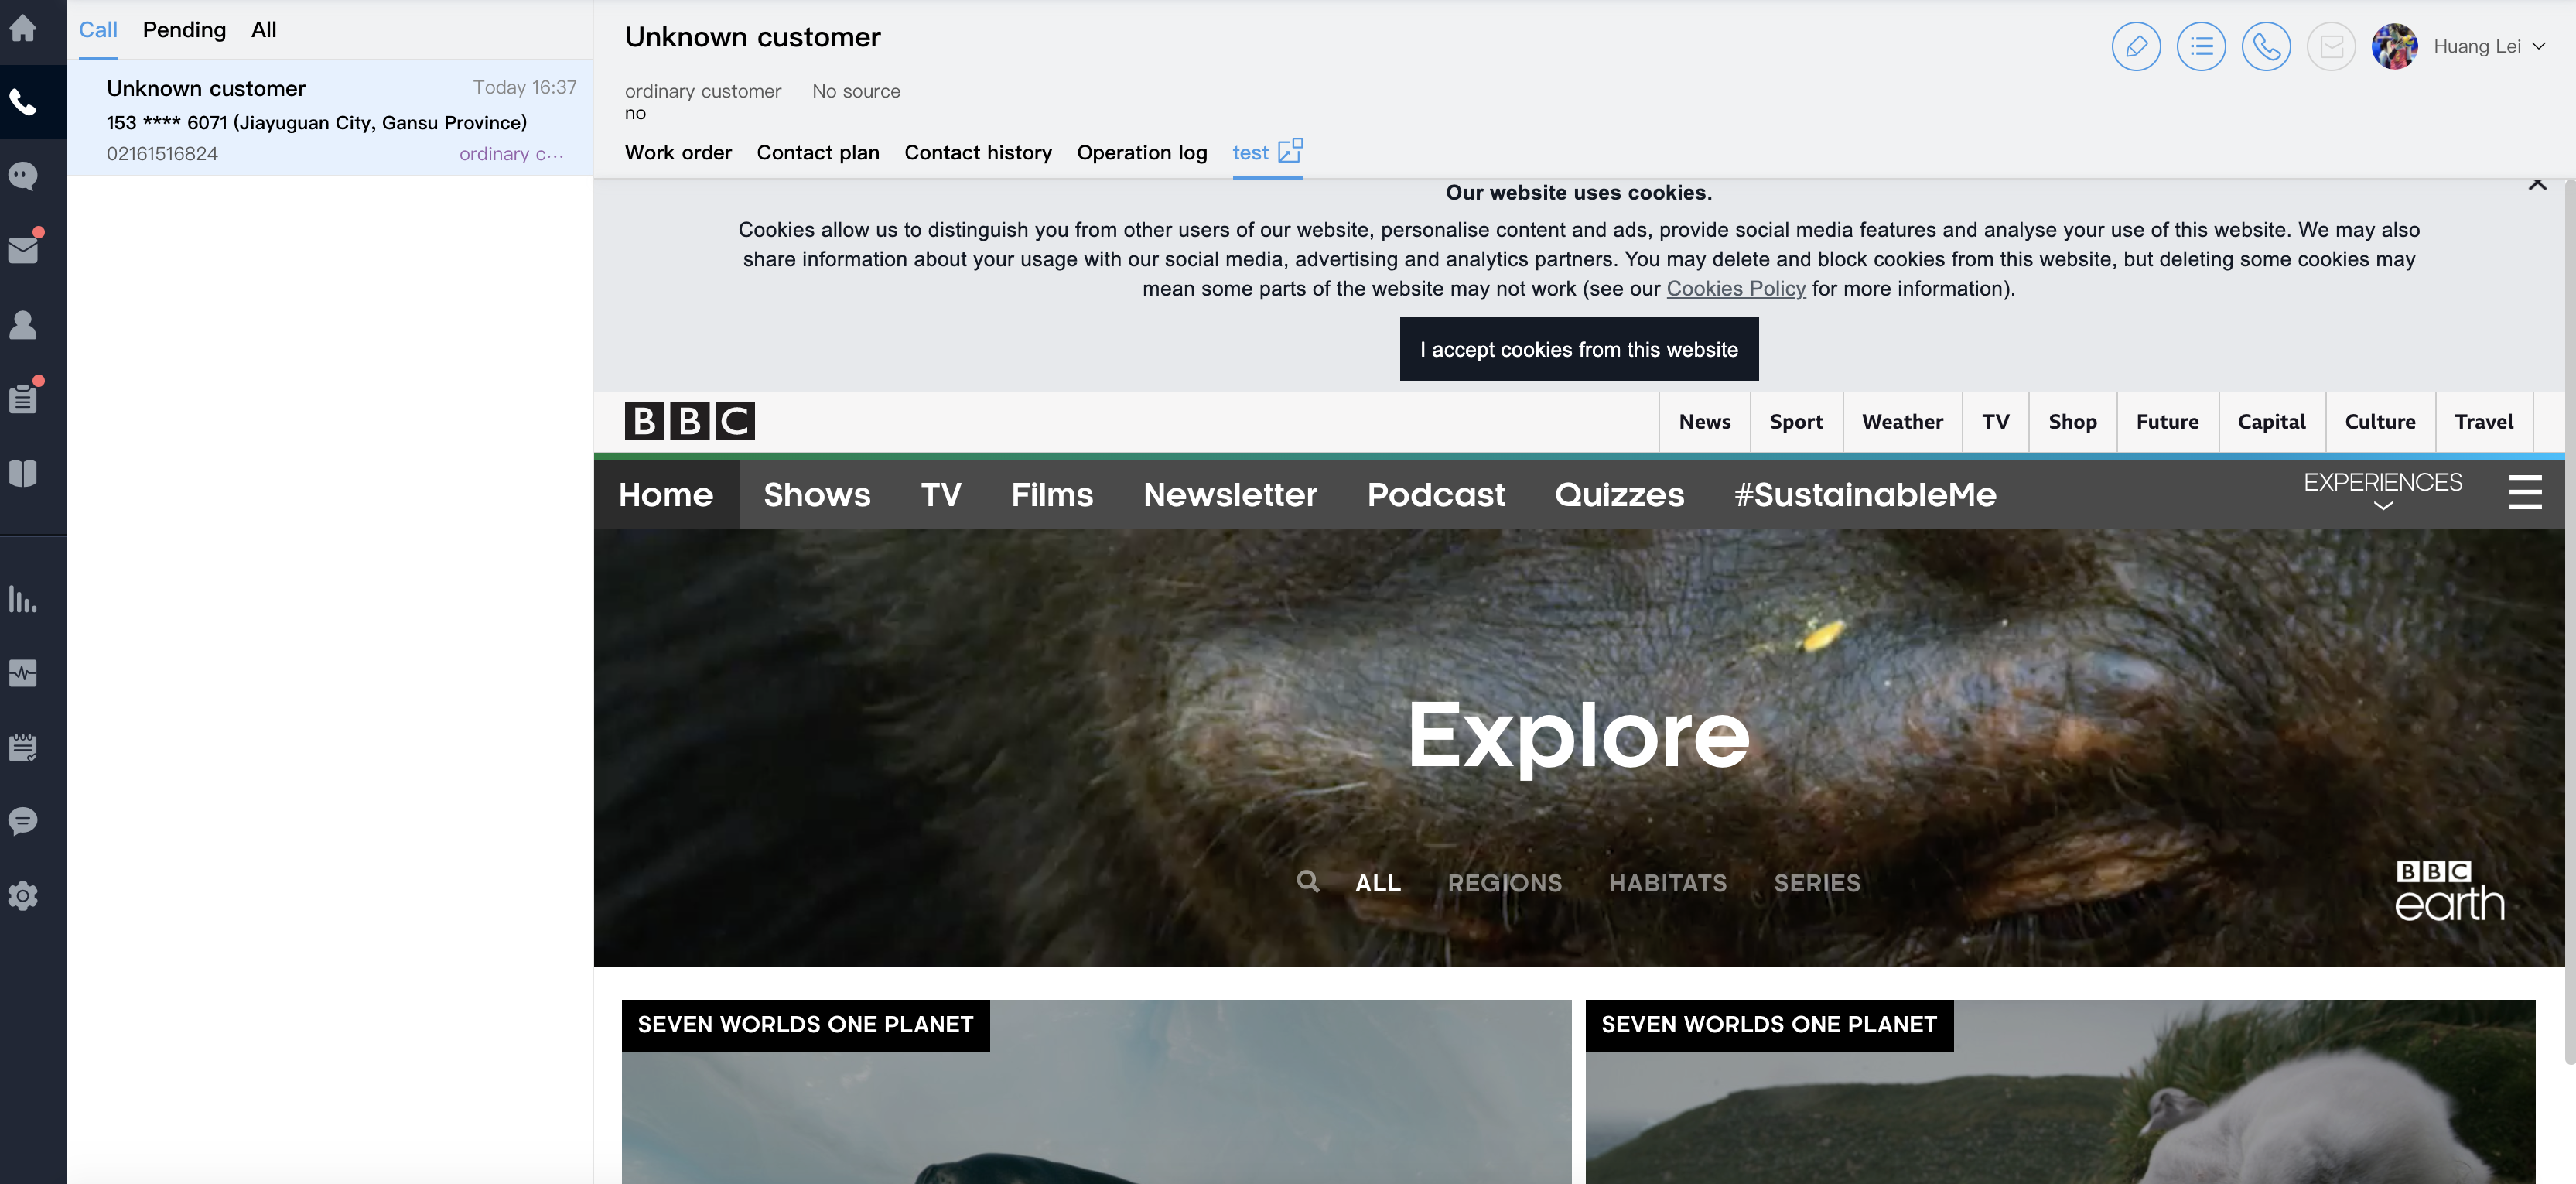Click the search magnifier on Explore banner
This screenshot has width=2576, height=1184.
click(x=1308, y=881)
